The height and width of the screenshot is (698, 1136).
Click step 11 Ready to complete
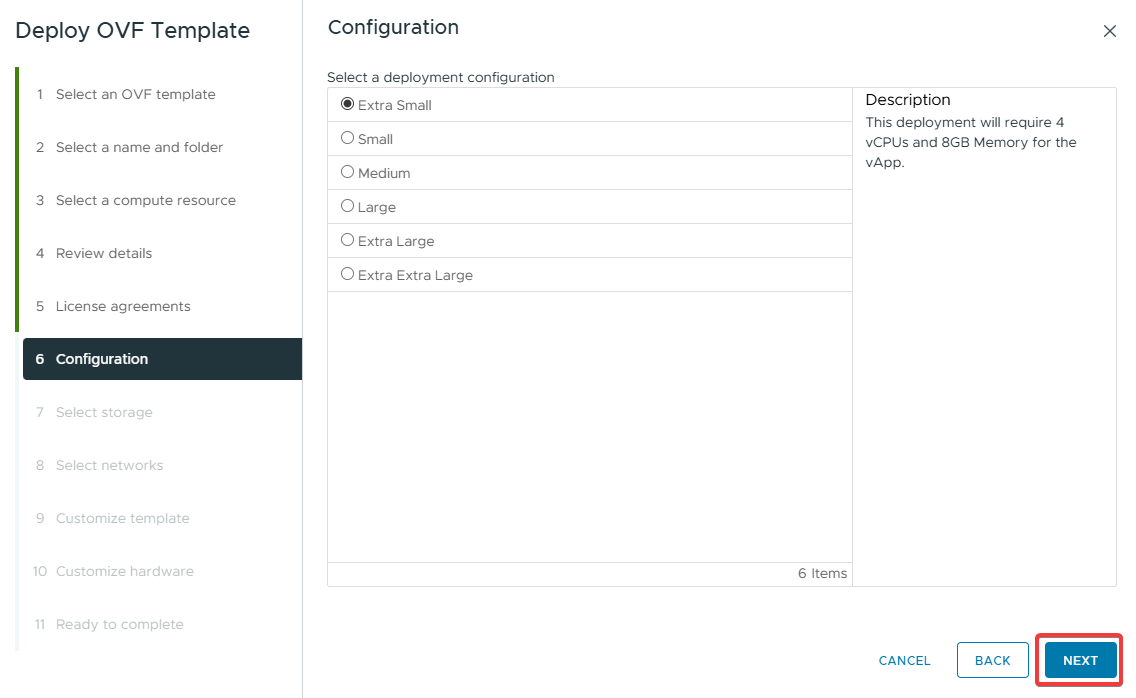(119, 624)
